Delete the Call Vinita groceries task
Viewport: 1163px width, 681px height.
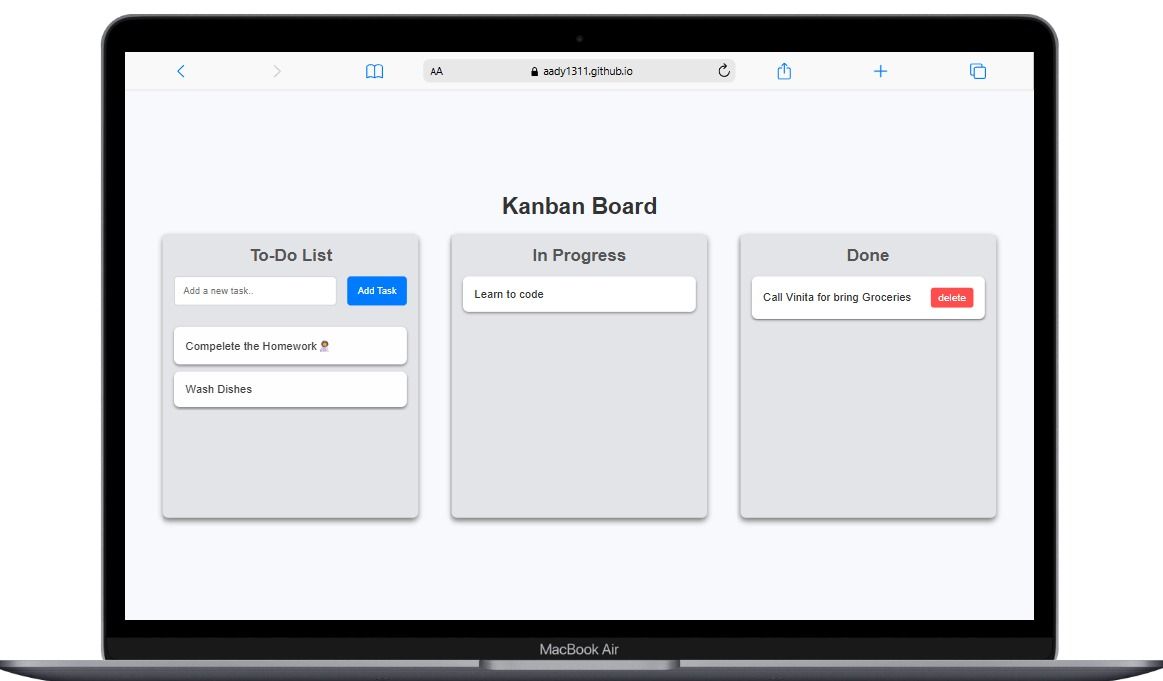951,297
